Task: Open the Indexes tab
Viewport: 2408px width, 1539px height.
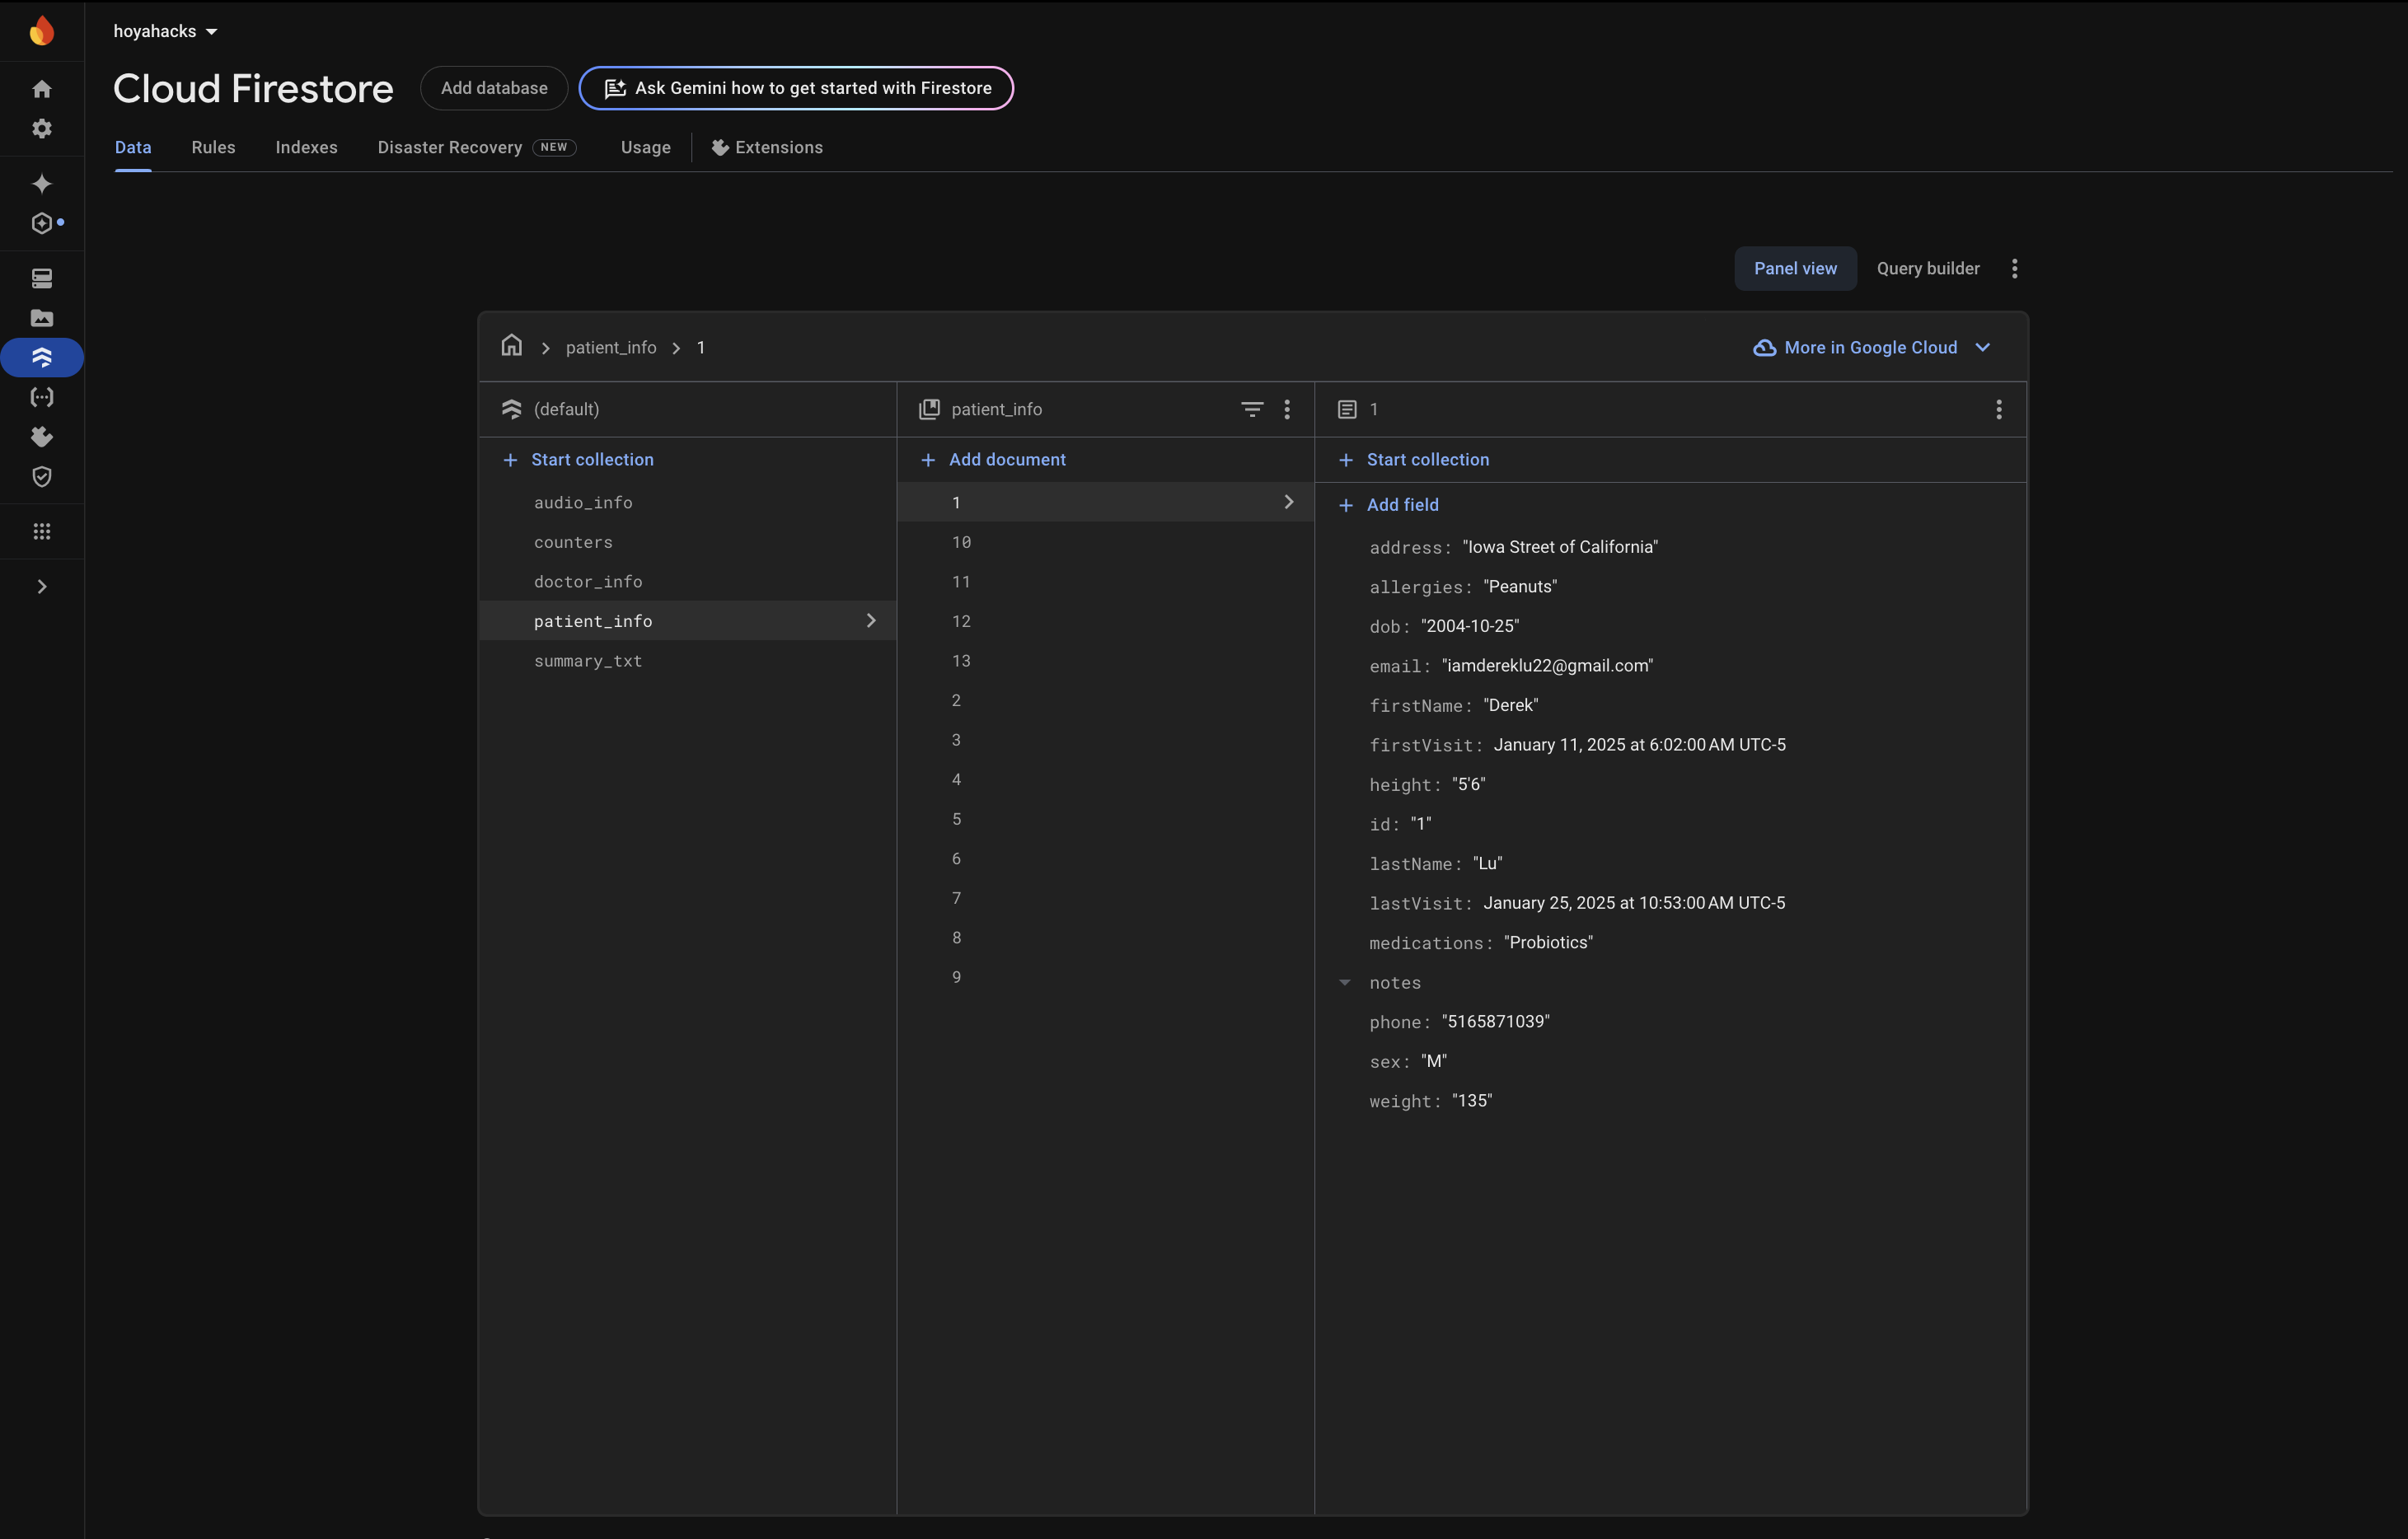Action: tap(306, 147)
